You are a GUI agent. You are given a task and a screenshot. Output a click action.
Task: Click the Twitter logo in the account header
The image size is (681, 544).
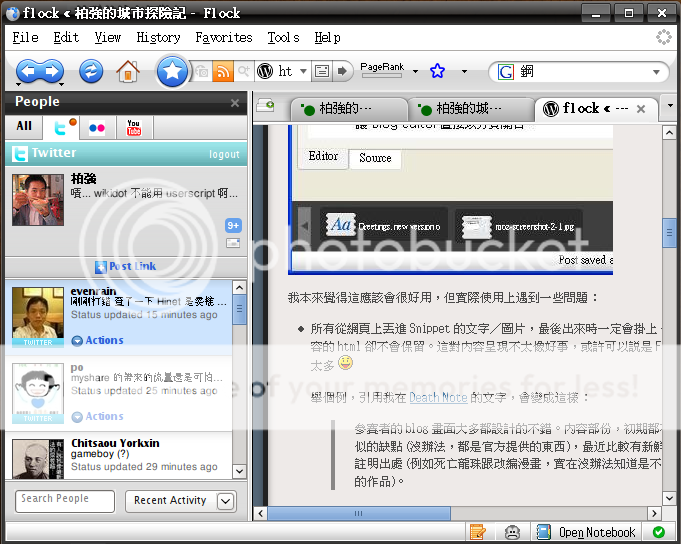[20, 154]
